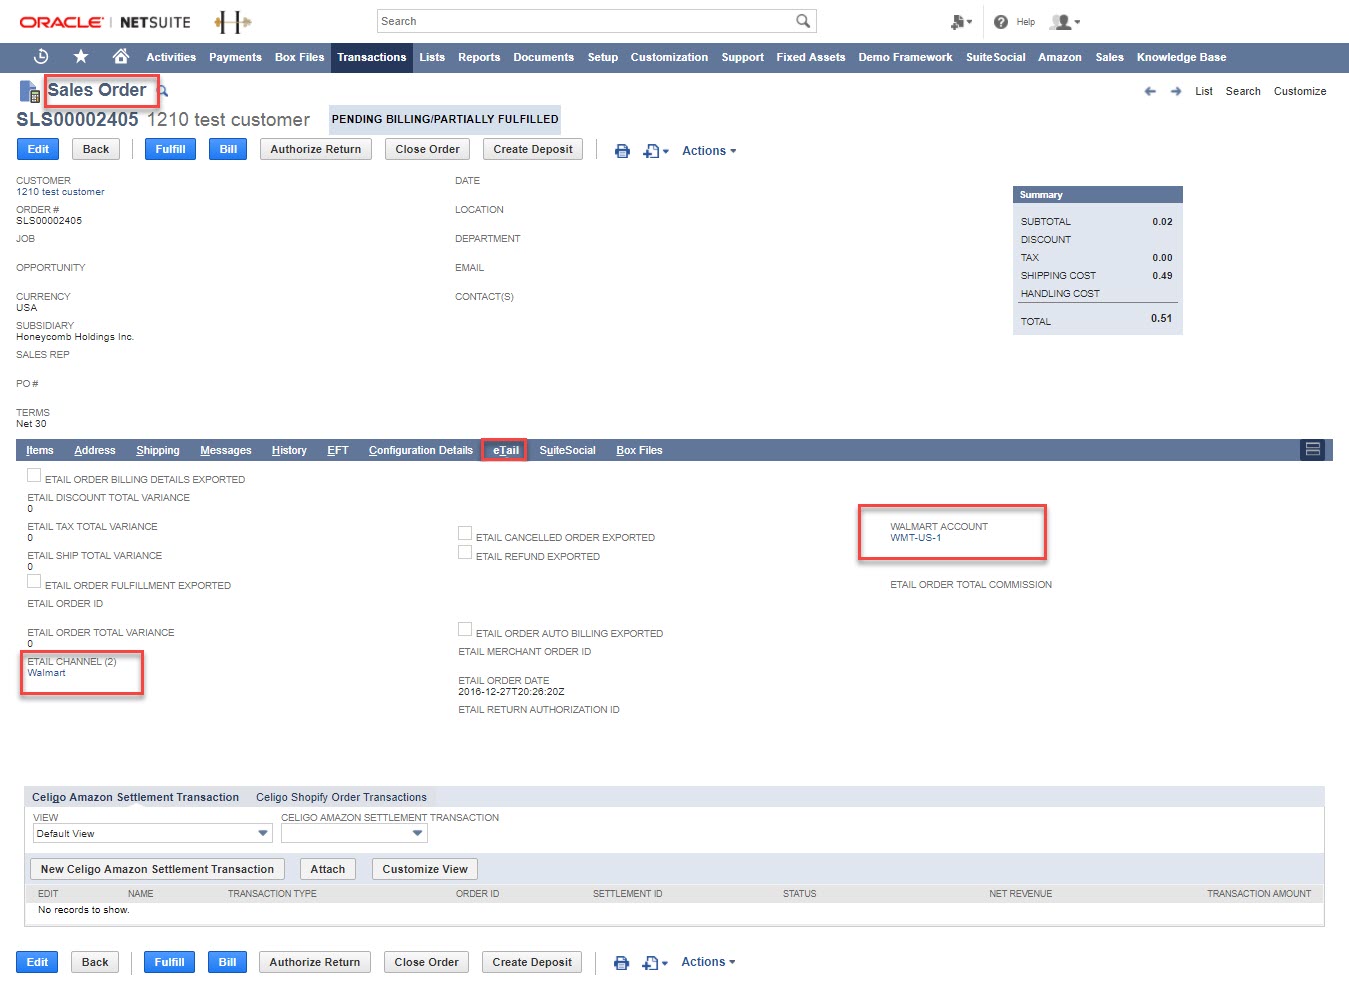This screenshot has height=992, width=1349.
Task: Expand the Actions menu in the upper toolbar
Action: pos(709,151)
